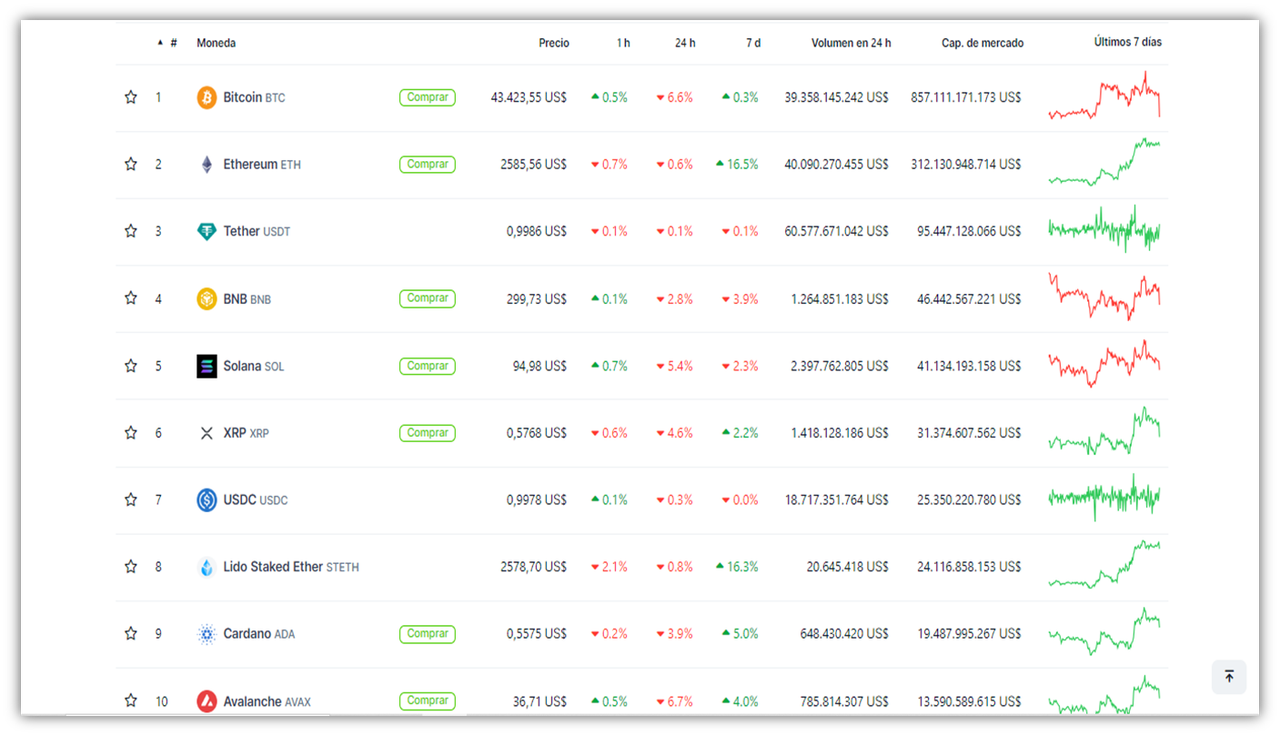This screenshot has height=736, width=1280.
Task: Click the Solana logo icon
Action: (x=206, y=366)
